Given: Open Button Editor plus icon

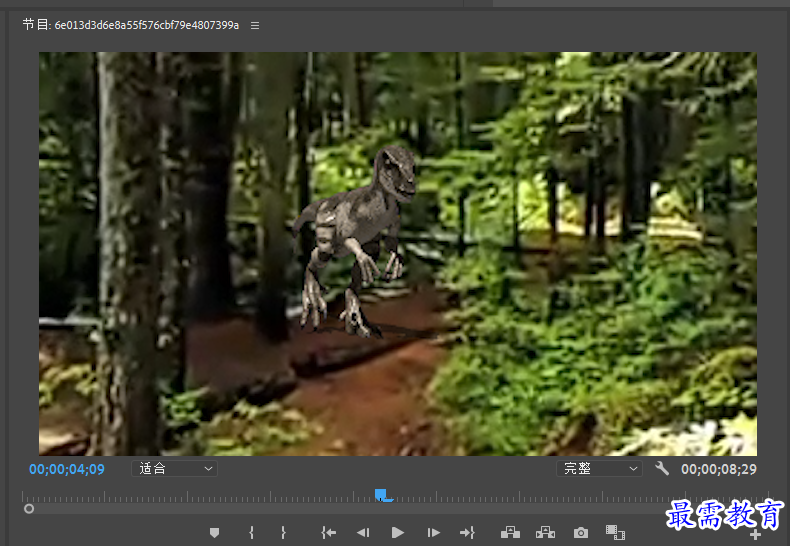Looking at the screenshot, I should click(755, 535).
